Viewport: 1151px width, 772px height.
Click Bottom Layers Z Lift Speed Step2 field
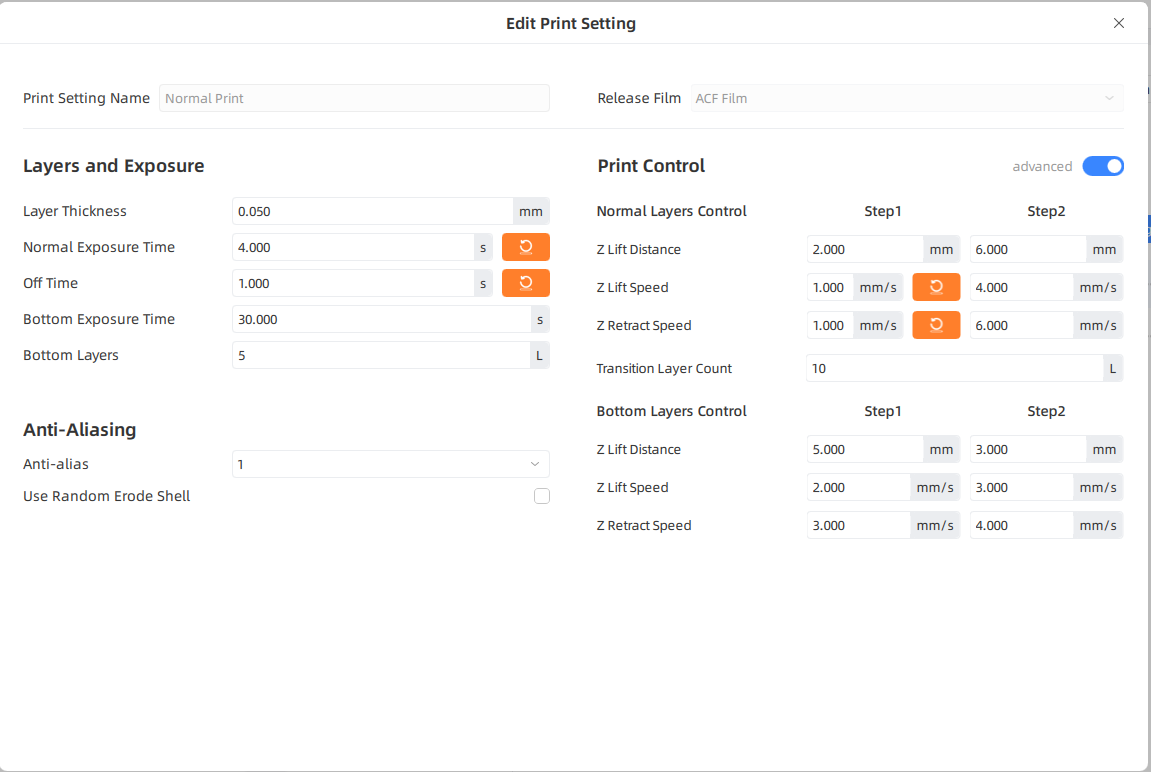click(x=1021, y=487)
